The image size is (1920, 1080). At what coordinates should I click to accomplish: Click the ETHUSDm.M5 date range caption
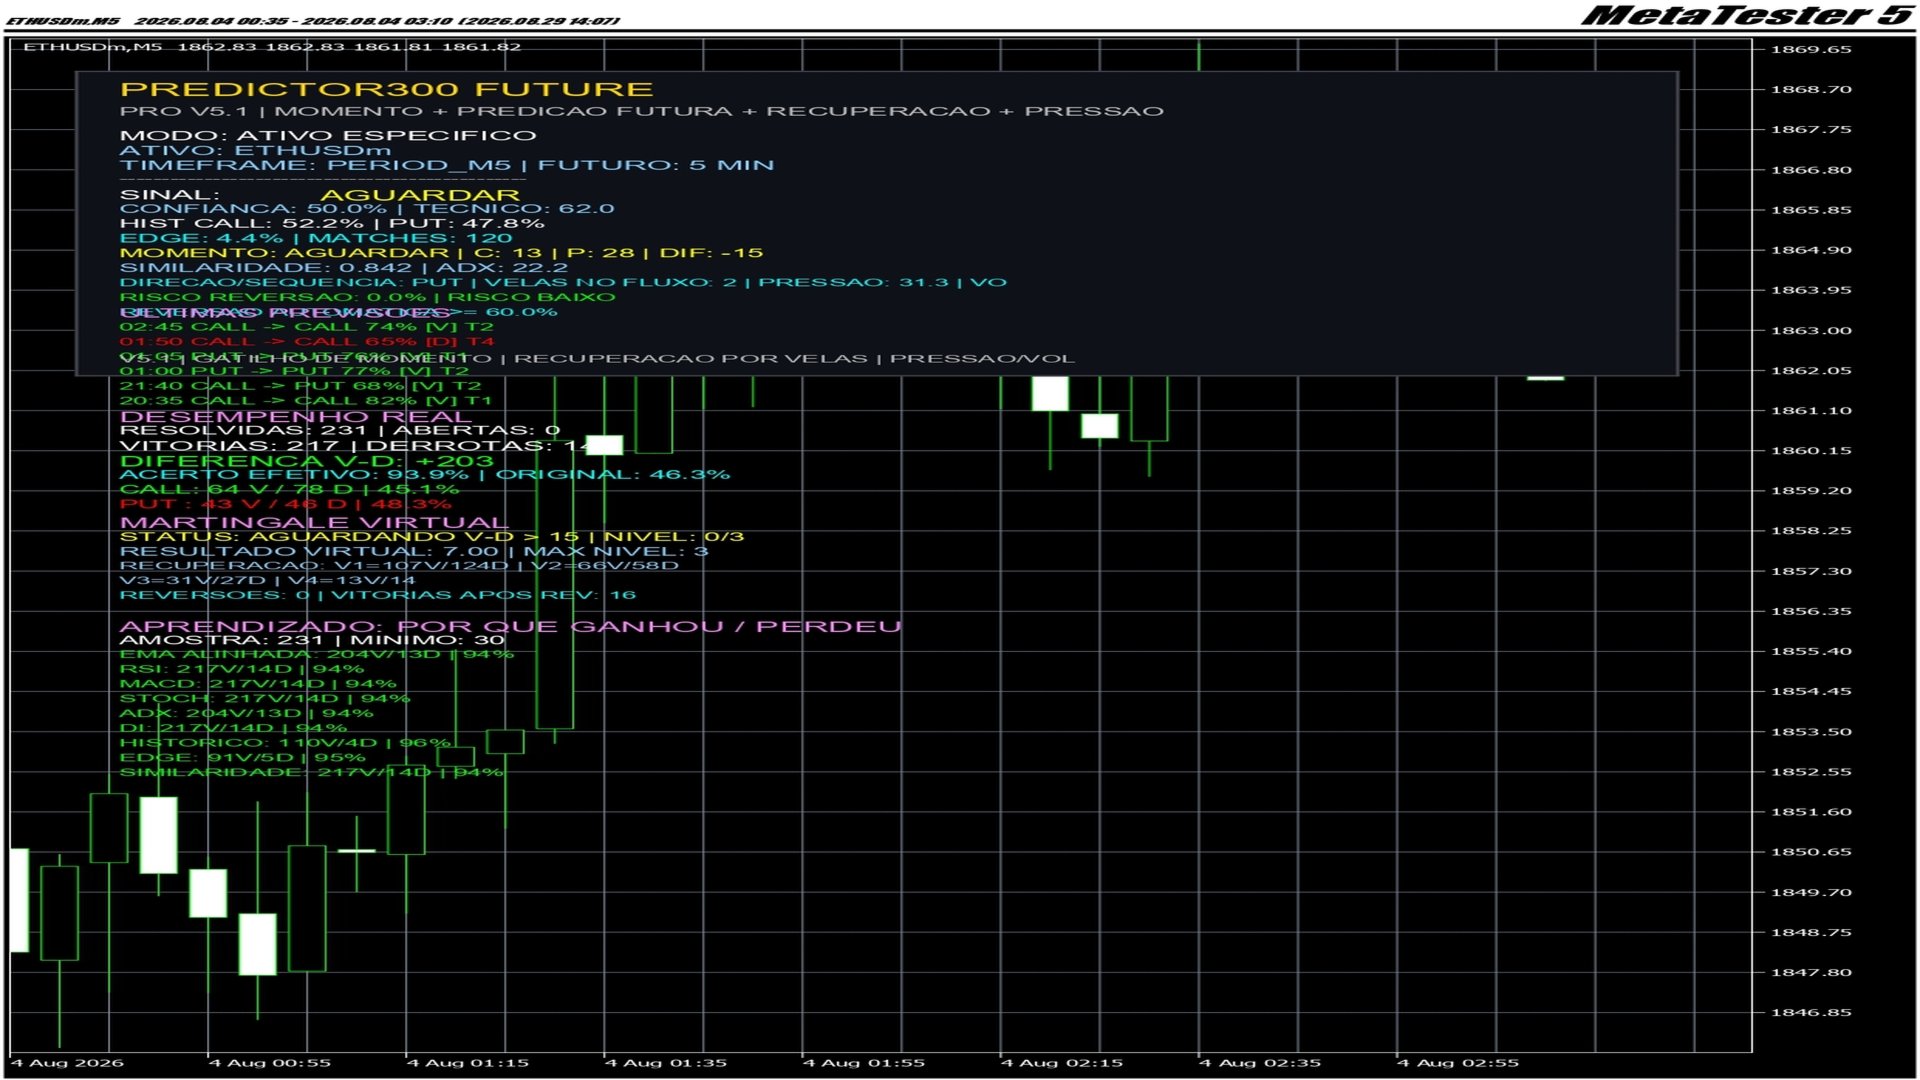point(313,20)
